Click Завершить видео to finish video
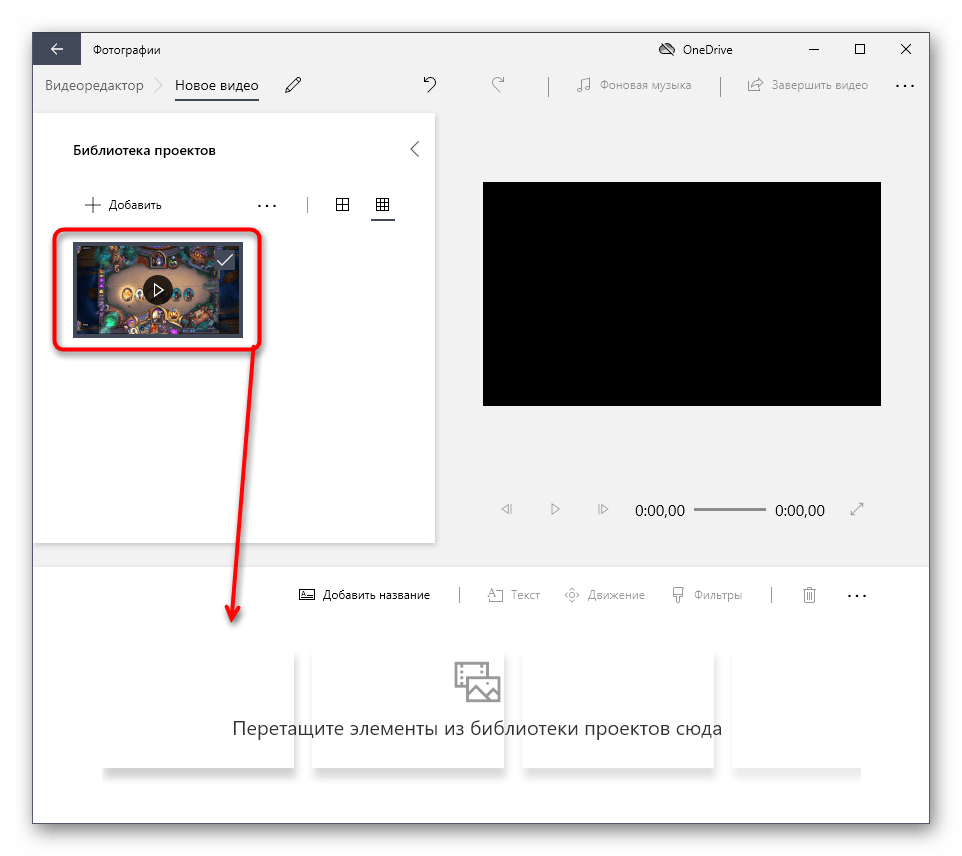This screenshot has height=856, width=962. [808, 86]
